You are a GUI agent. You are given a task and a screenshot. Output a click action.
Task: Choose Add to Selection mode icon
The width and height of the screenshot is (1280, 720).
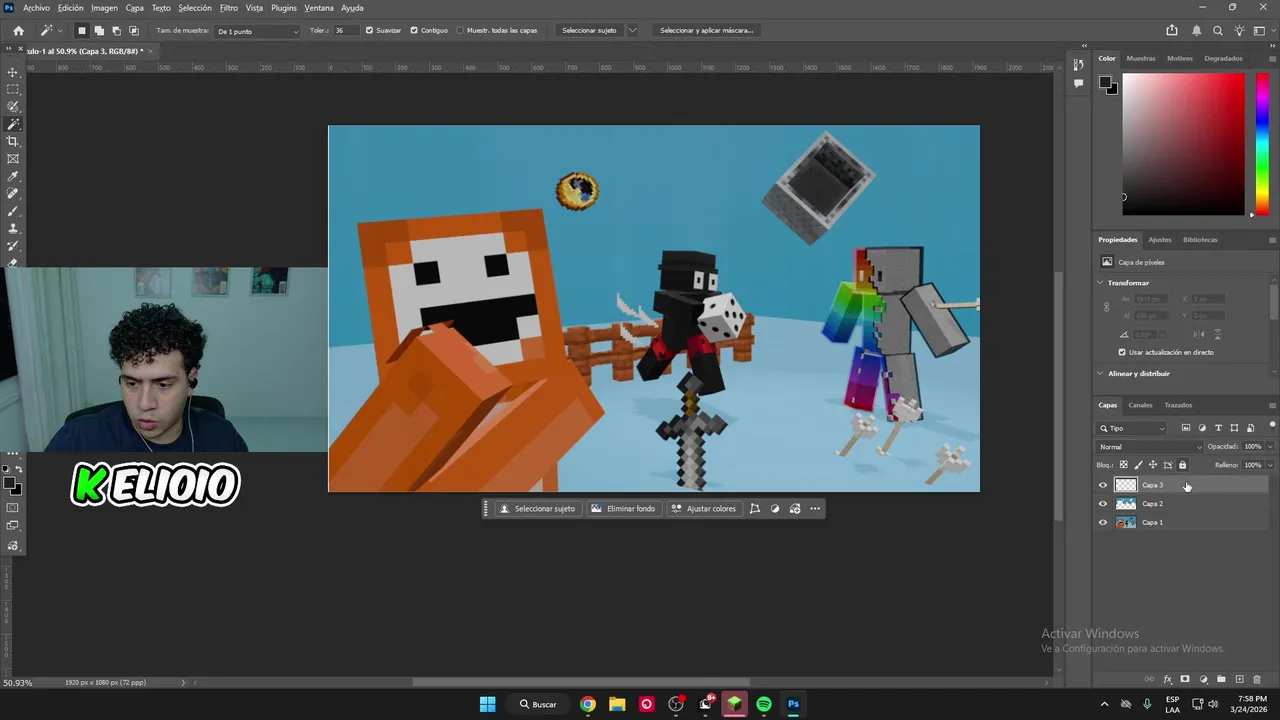pyautogui.click(x=99, y=31)
